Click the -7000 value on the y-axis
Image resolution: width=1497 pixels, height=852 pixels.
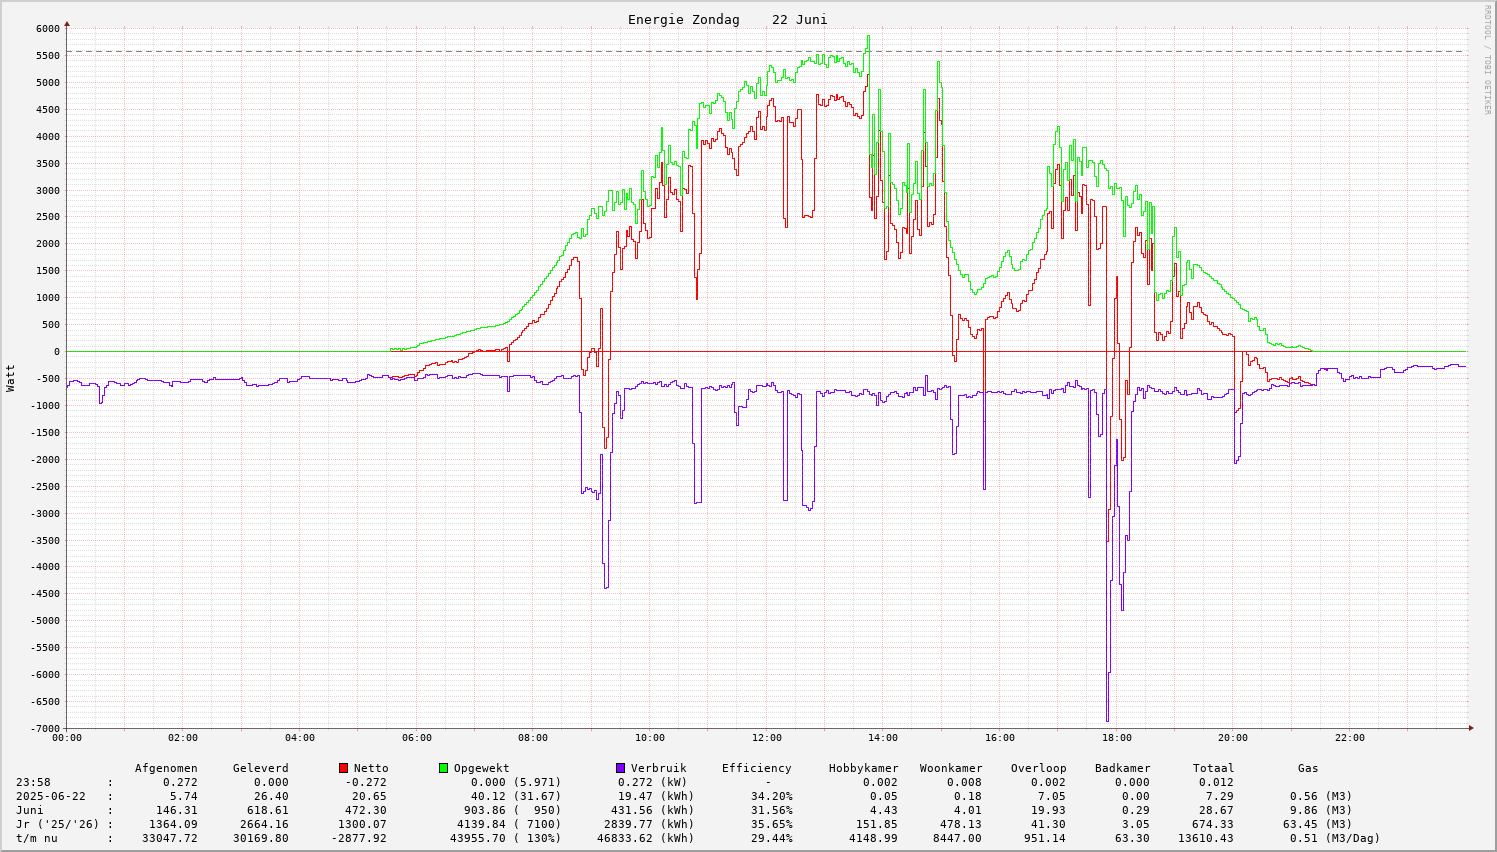click(x=44, y=728)
